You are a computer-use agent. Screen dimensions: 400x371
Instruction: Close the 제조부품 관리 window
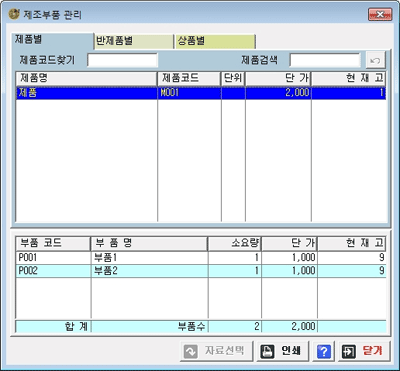point(380,14)
